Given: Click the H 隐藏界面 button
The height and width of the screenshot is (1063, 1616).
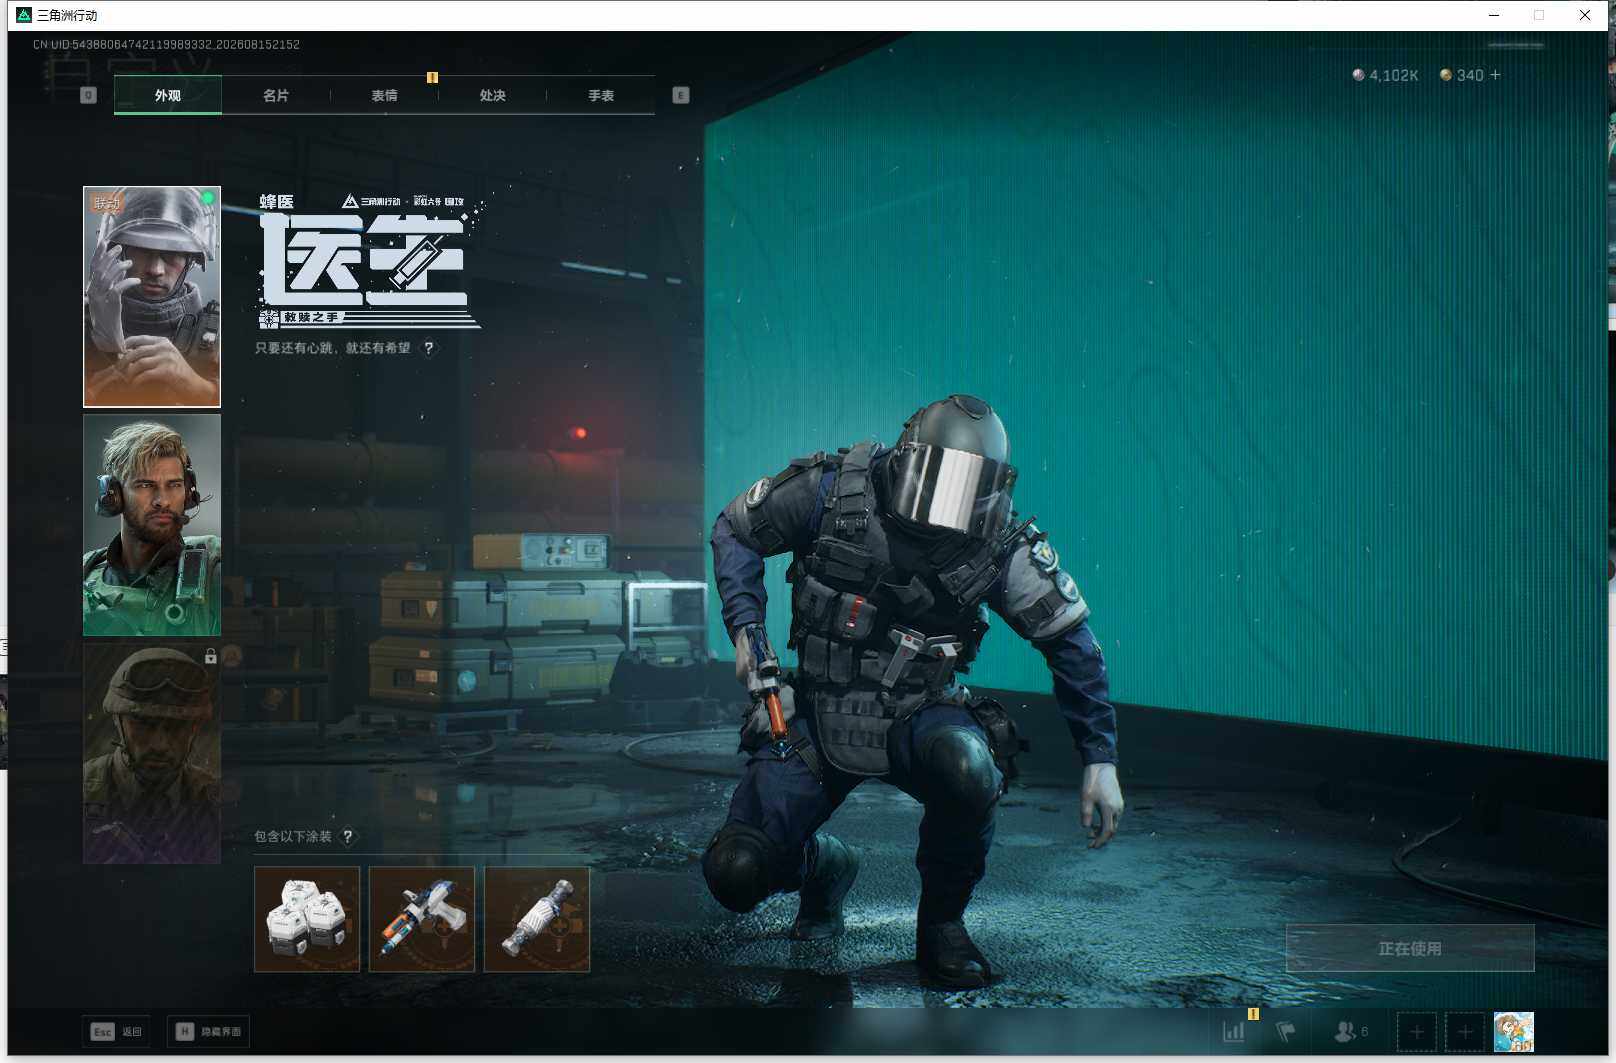Looking at the screenshot, I should [208, 1031].
